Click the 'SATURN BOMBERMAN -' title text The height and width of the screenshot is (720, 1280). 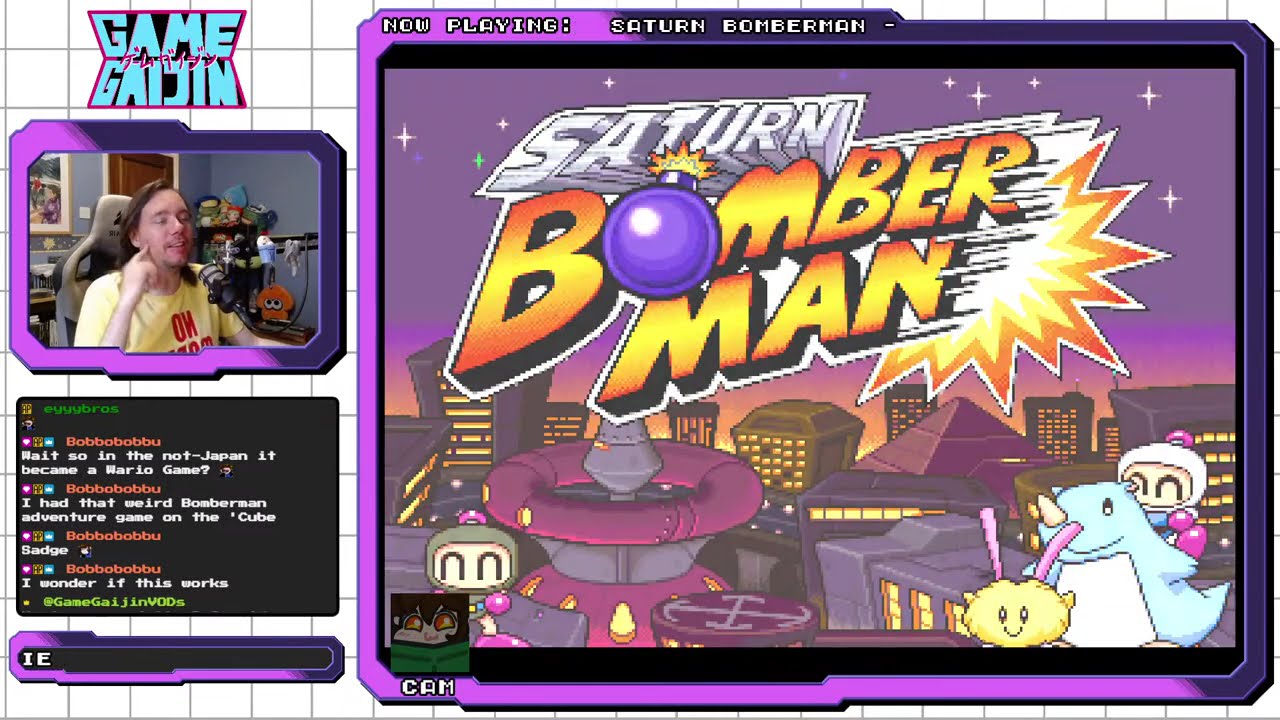[x=752, y=25]
